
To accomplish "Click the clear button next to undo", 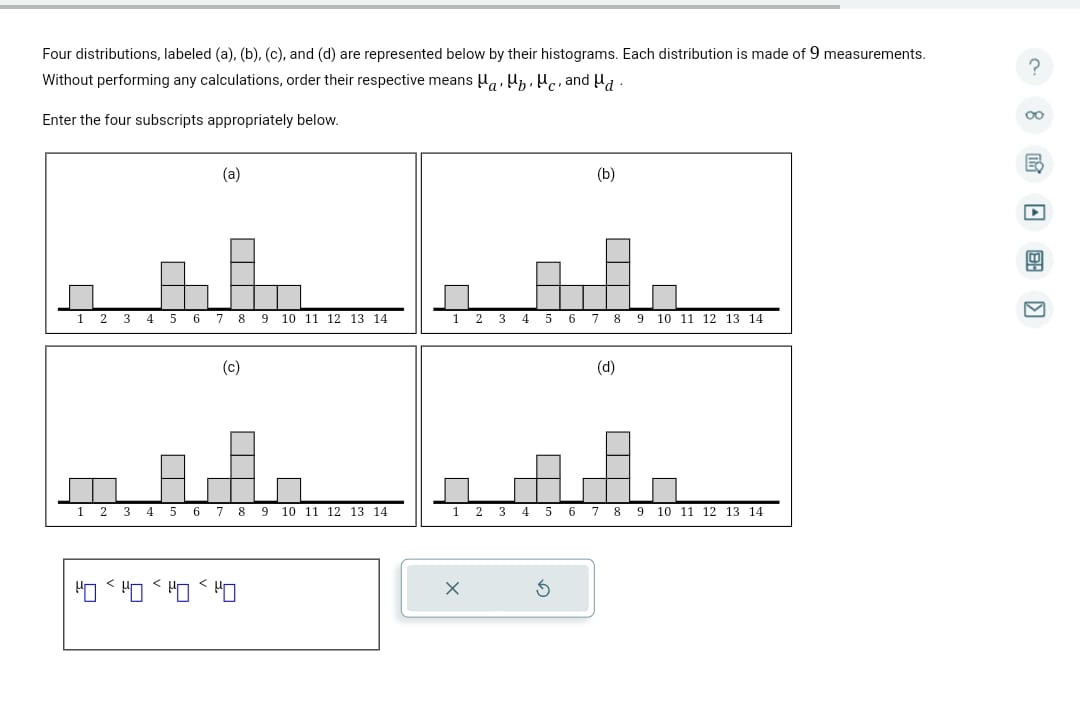I will (452, 588).
